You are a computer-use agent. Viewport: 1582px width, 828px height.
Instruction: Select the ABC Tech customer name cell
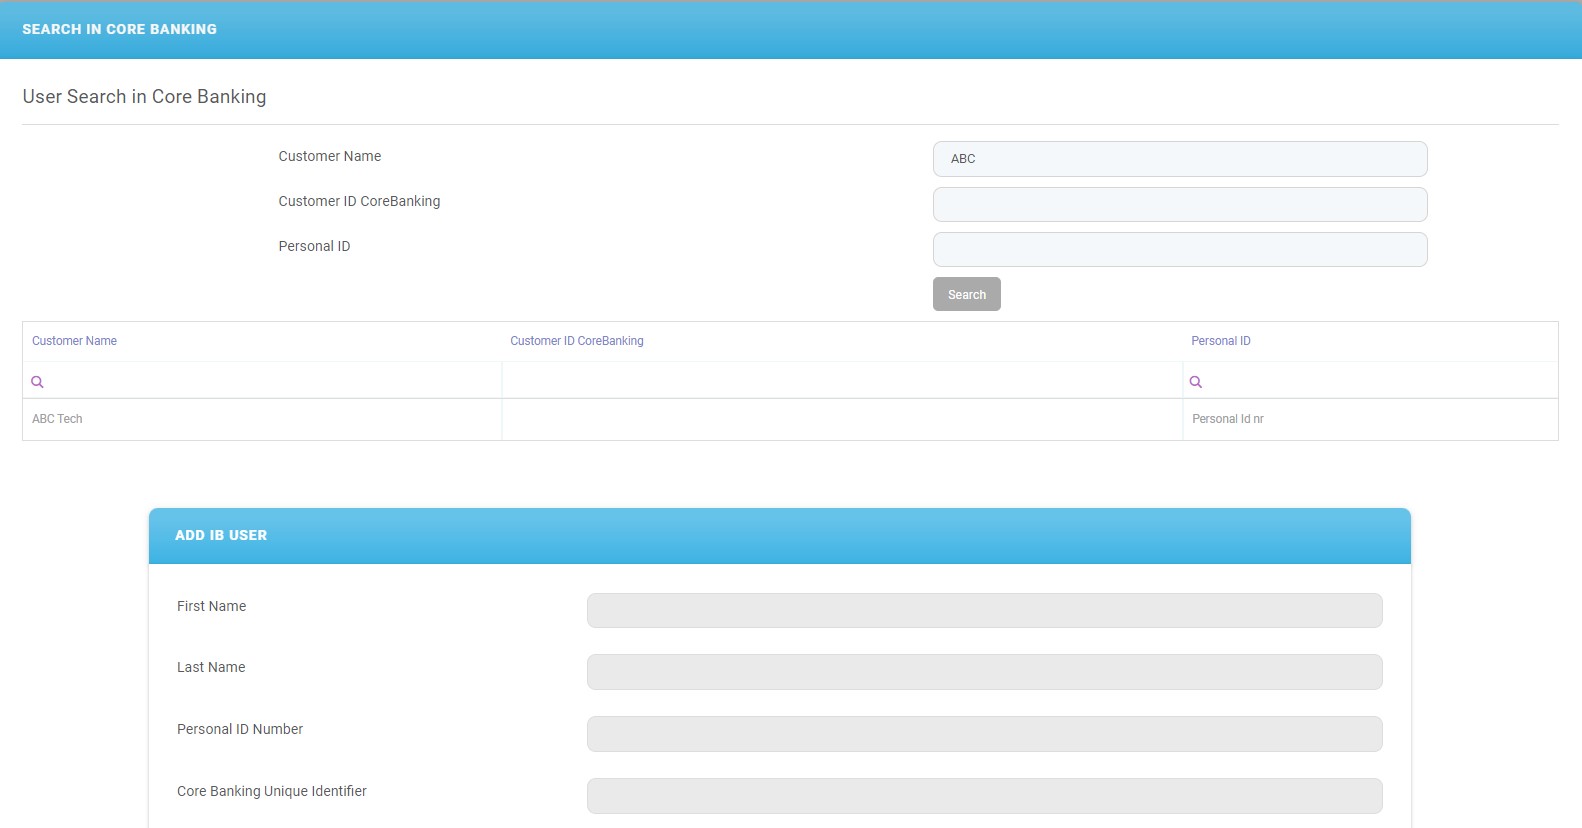(58, 419)
